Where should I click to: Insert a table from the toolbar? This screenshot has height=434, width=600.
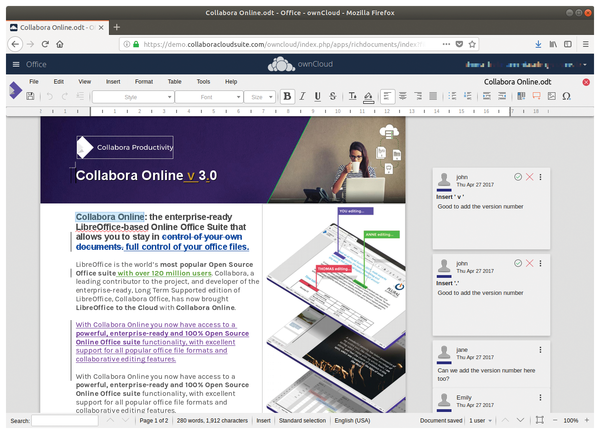click(521, 96)
